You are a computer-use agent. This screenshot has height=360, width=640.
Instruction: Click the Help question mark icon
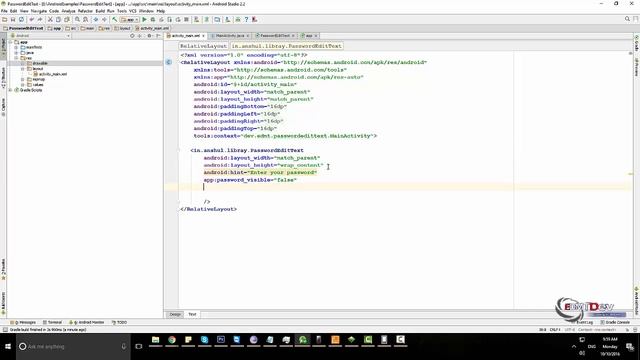tap(246, 19)
